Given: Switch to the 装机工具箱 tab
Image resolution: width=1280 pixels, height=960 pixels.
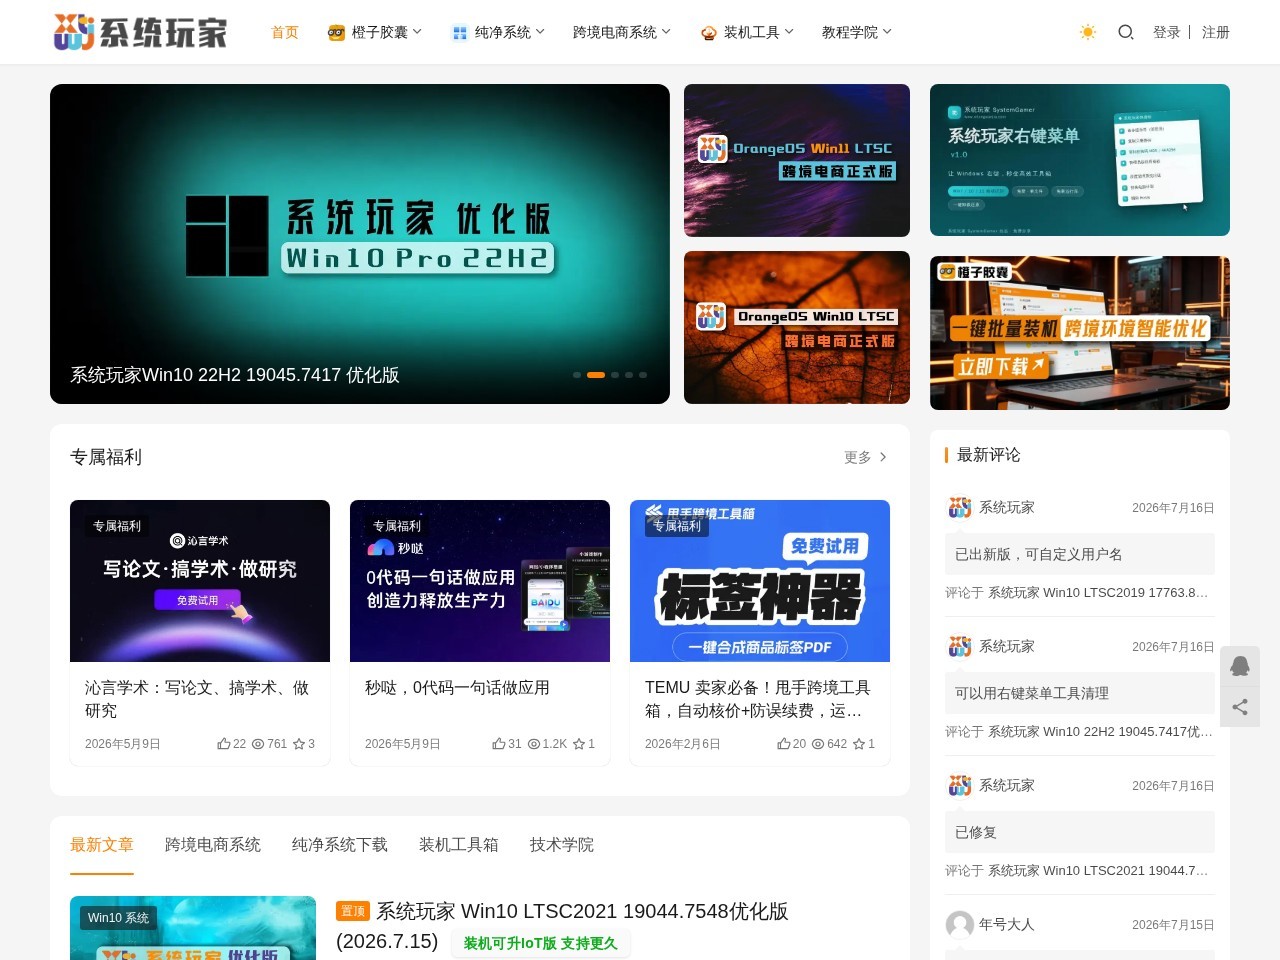Looking at the screenshot, I should [459, 845].
